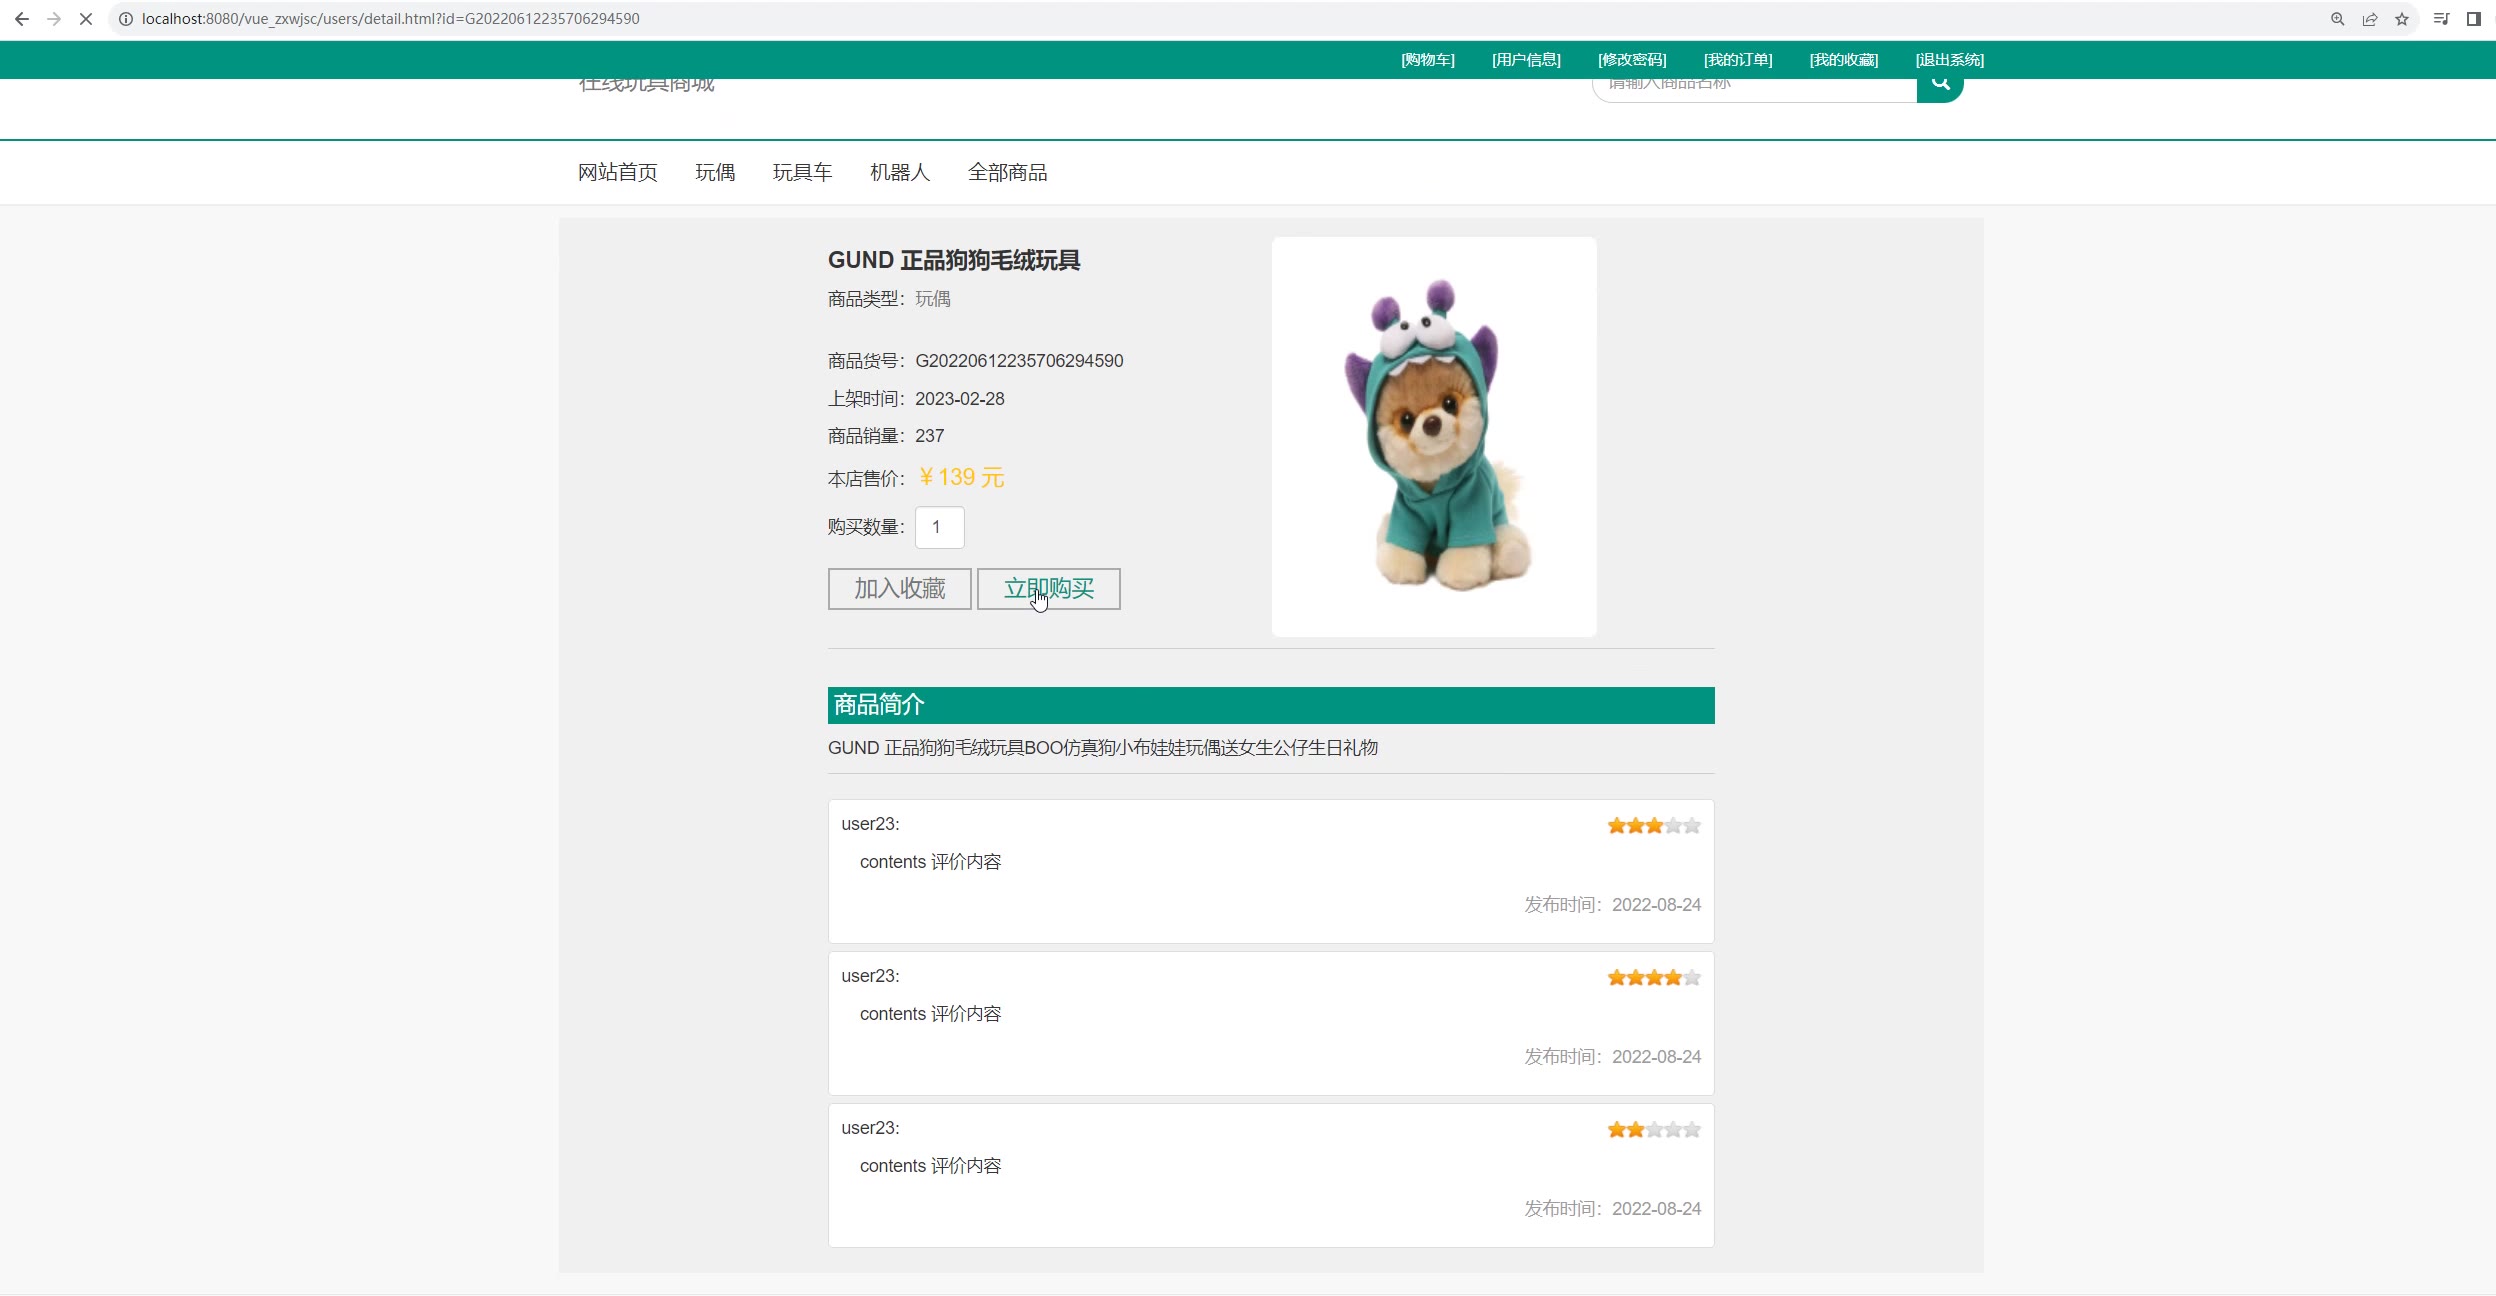This screenshot has width=2496, height=1296.
Task: Click the 商品类型 value 玩偶
Action: tap(933, 299)
